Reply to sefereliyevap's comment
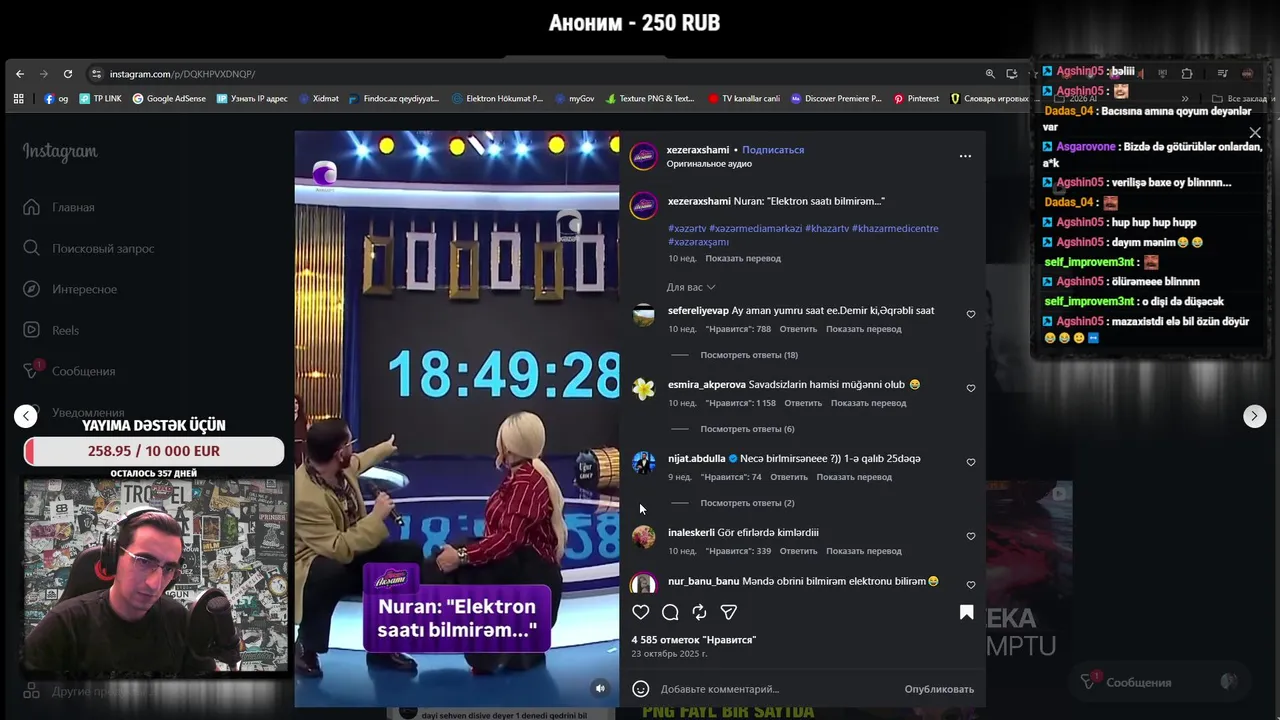The image size is (1280, 720). 798,329
